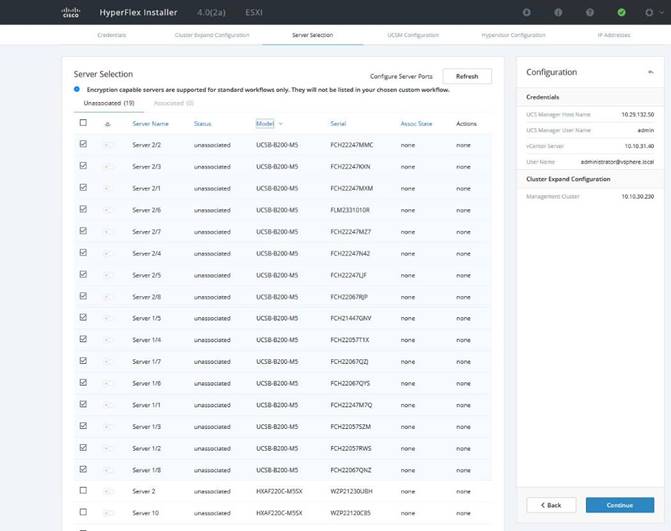Open the info icon in the header

tap(558, 12)
